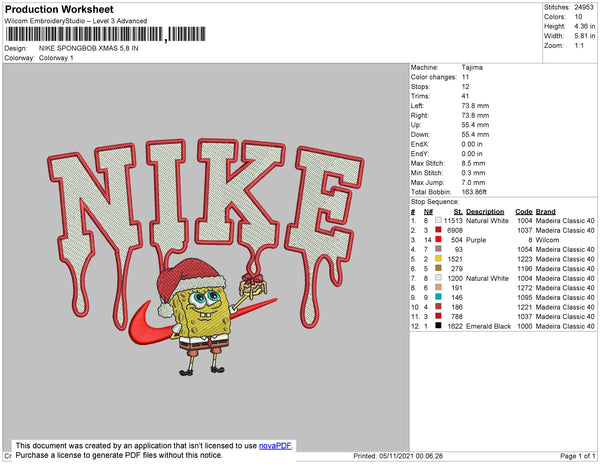Click the Zoom value '1:1'
The image size is (600, 464).
tap(579, 46)
